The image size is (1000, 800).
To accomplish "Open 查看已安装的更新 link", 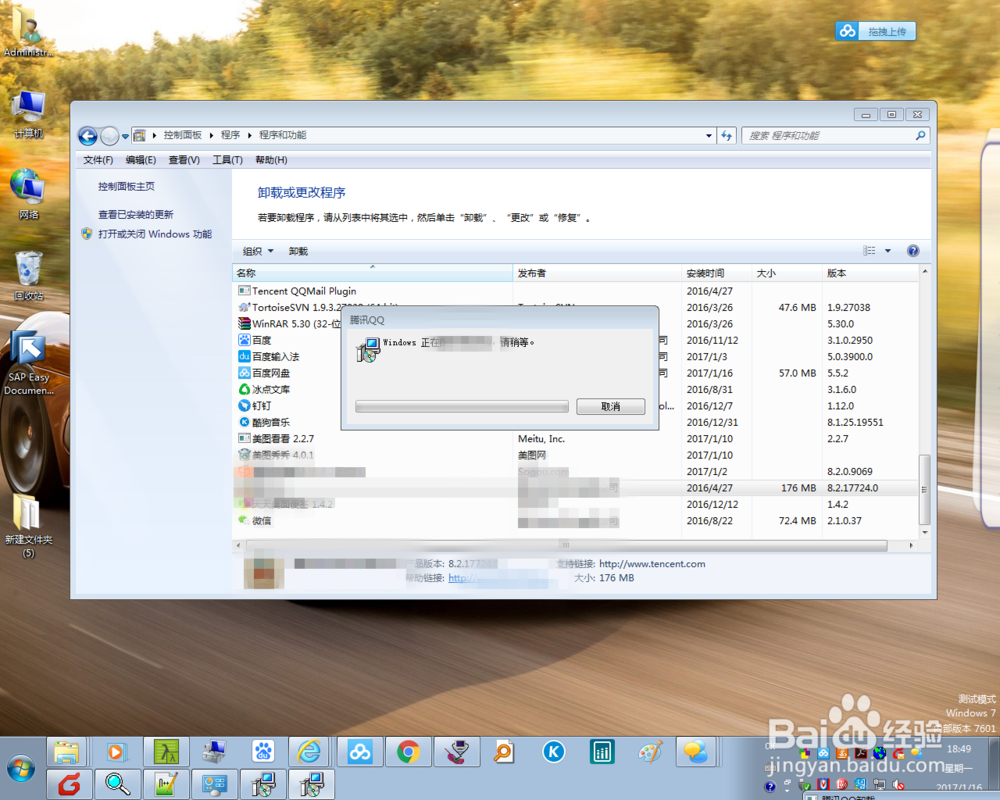I will point(136,214).
